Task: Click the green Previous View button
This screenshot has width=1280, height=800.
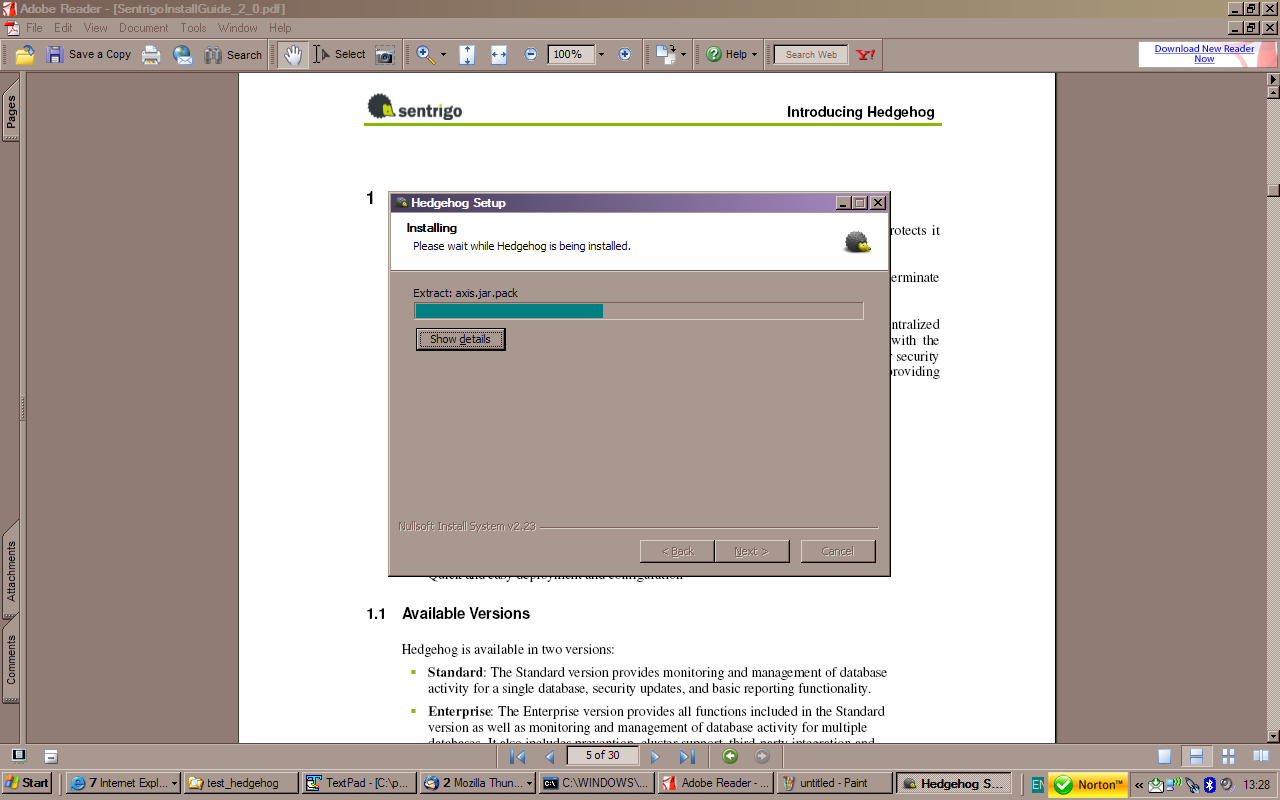Action: pyautogui.click(x=730, y=757)
